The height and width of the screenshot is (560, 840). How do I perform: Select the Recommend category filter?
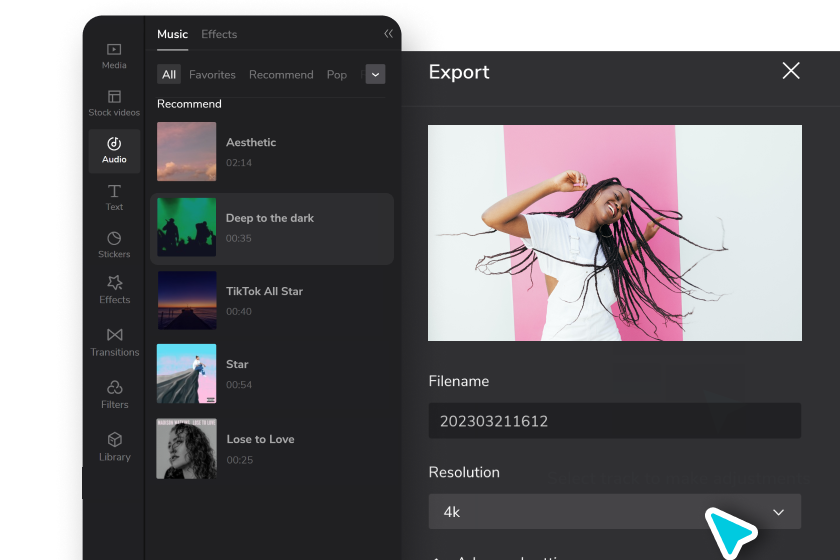(x=281, y=75)
